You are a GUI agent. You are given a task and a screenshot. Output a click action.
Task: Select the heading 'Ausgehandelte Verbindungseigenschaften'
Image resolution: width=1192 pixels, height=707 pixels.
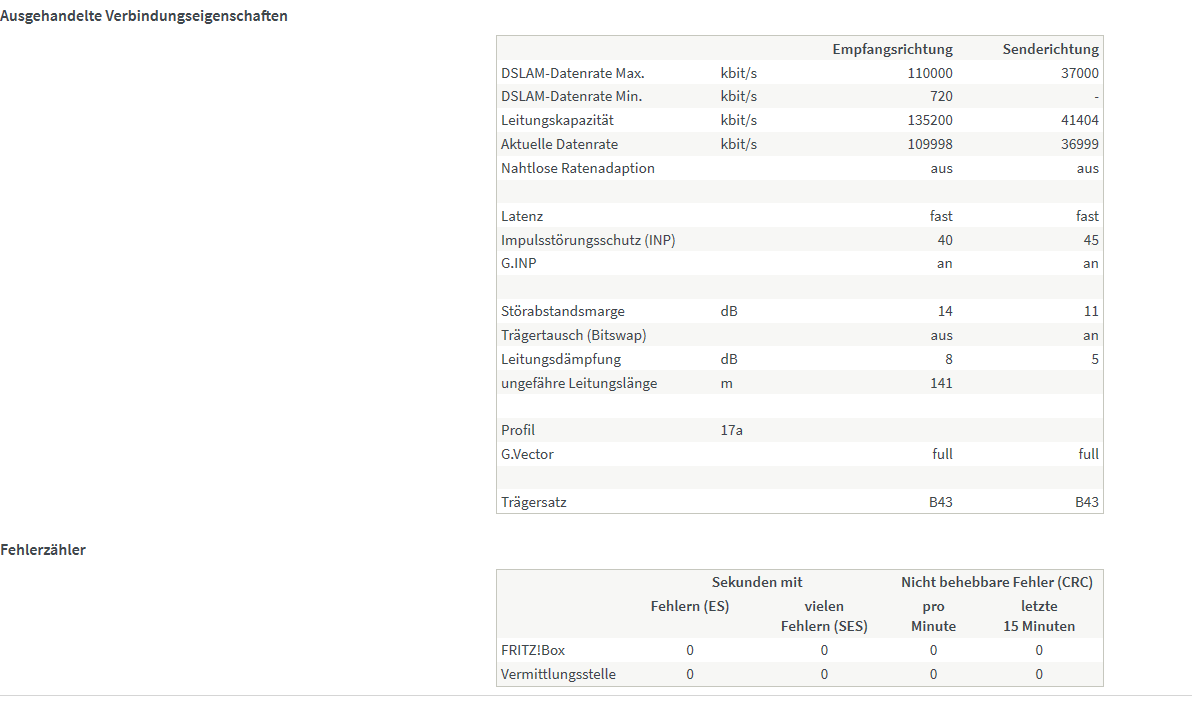pos(144,16)
